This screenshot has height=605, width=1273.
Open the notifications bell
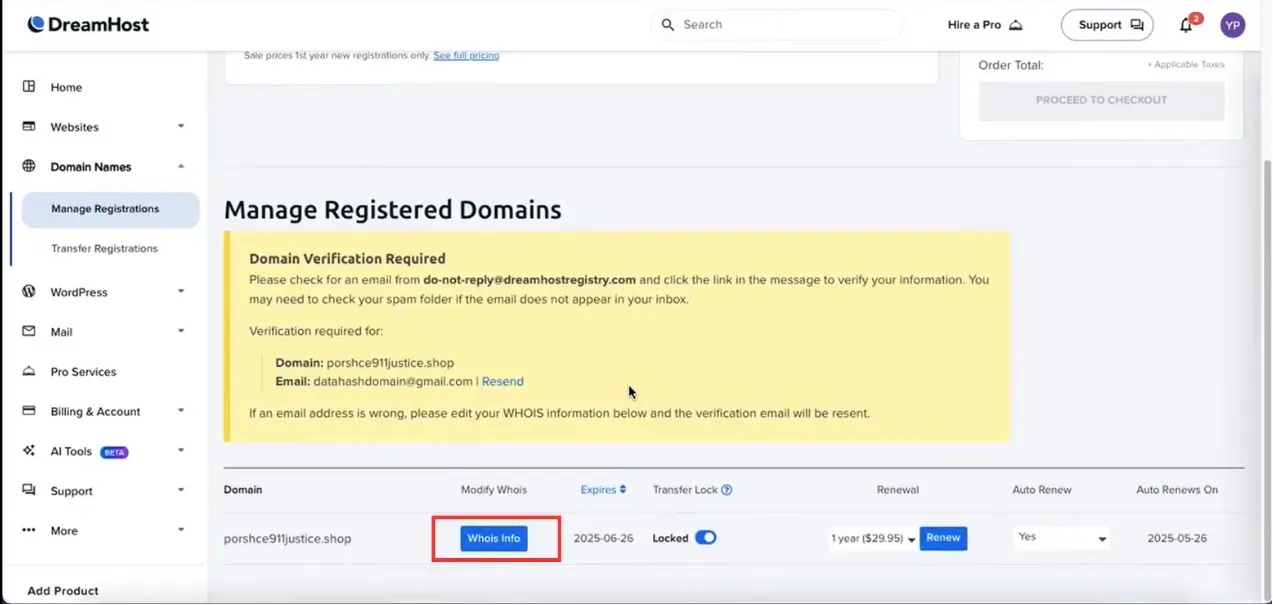point(1186,25)
